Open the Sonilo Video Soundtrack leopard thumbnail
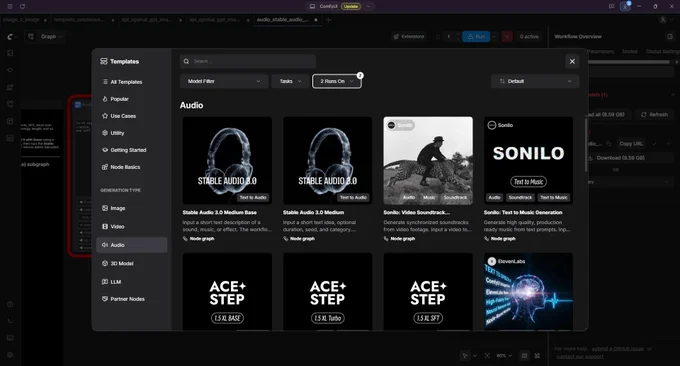 [x=428, y=160]
